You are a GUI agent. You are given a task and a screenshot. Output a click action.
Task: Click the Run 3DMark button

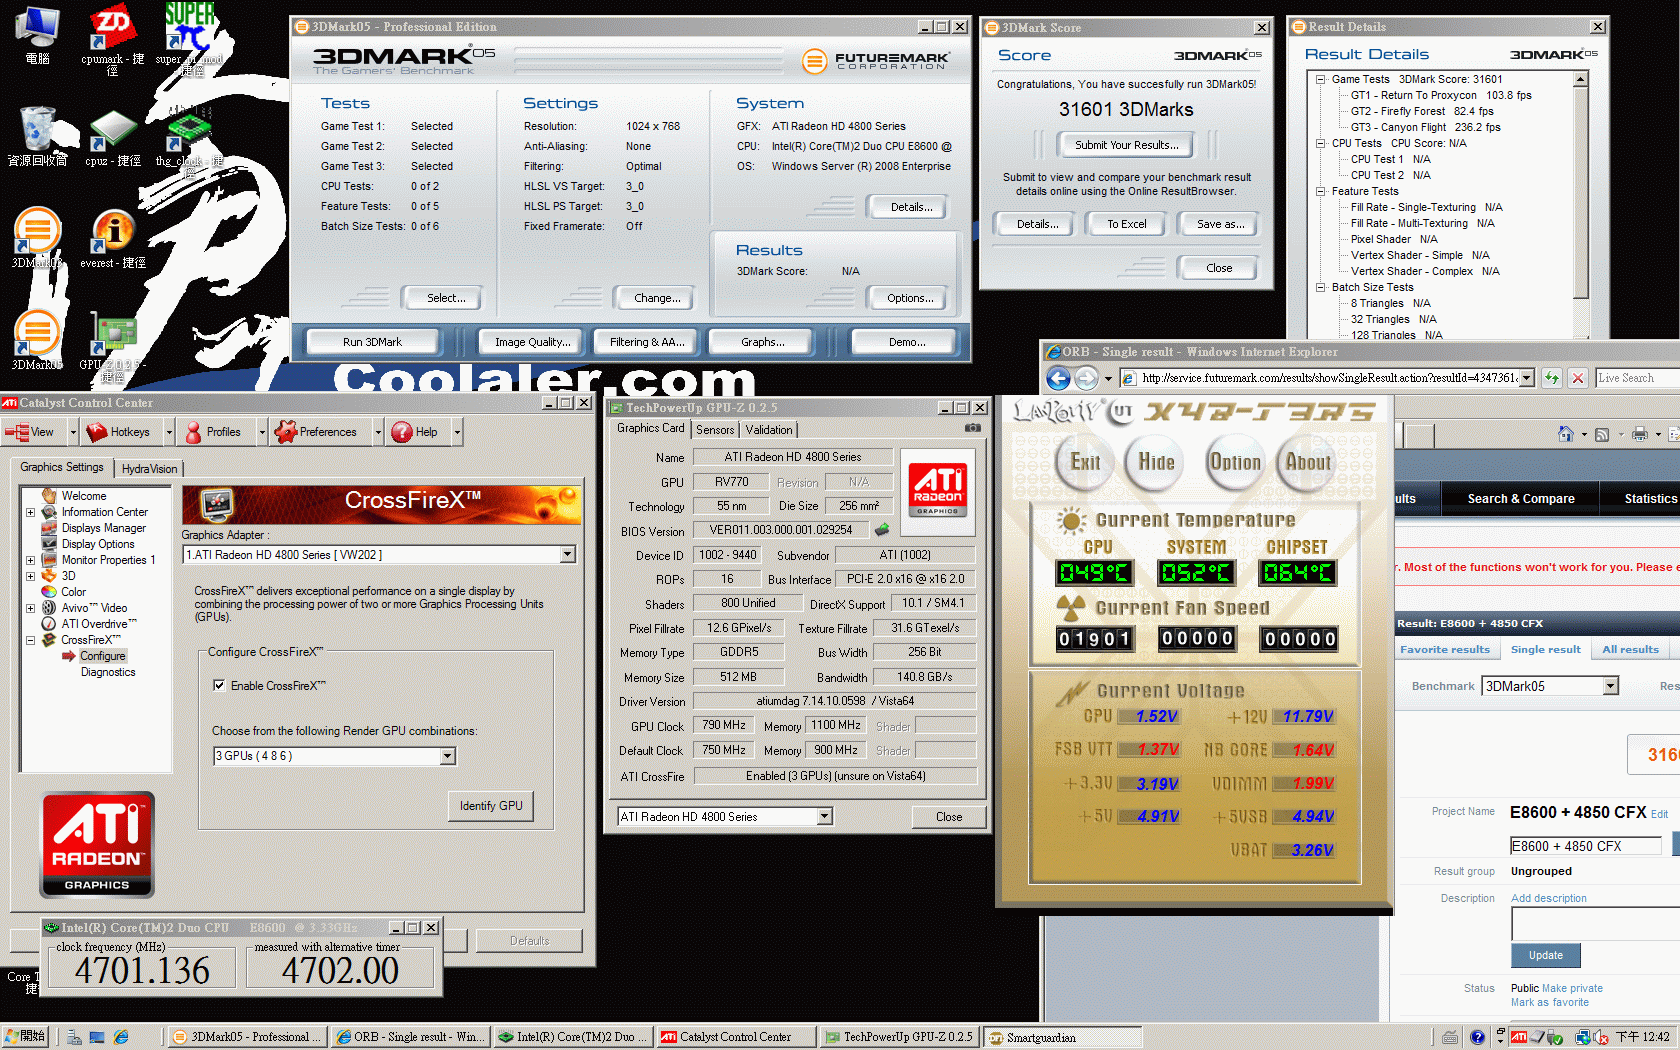point(372,342)
